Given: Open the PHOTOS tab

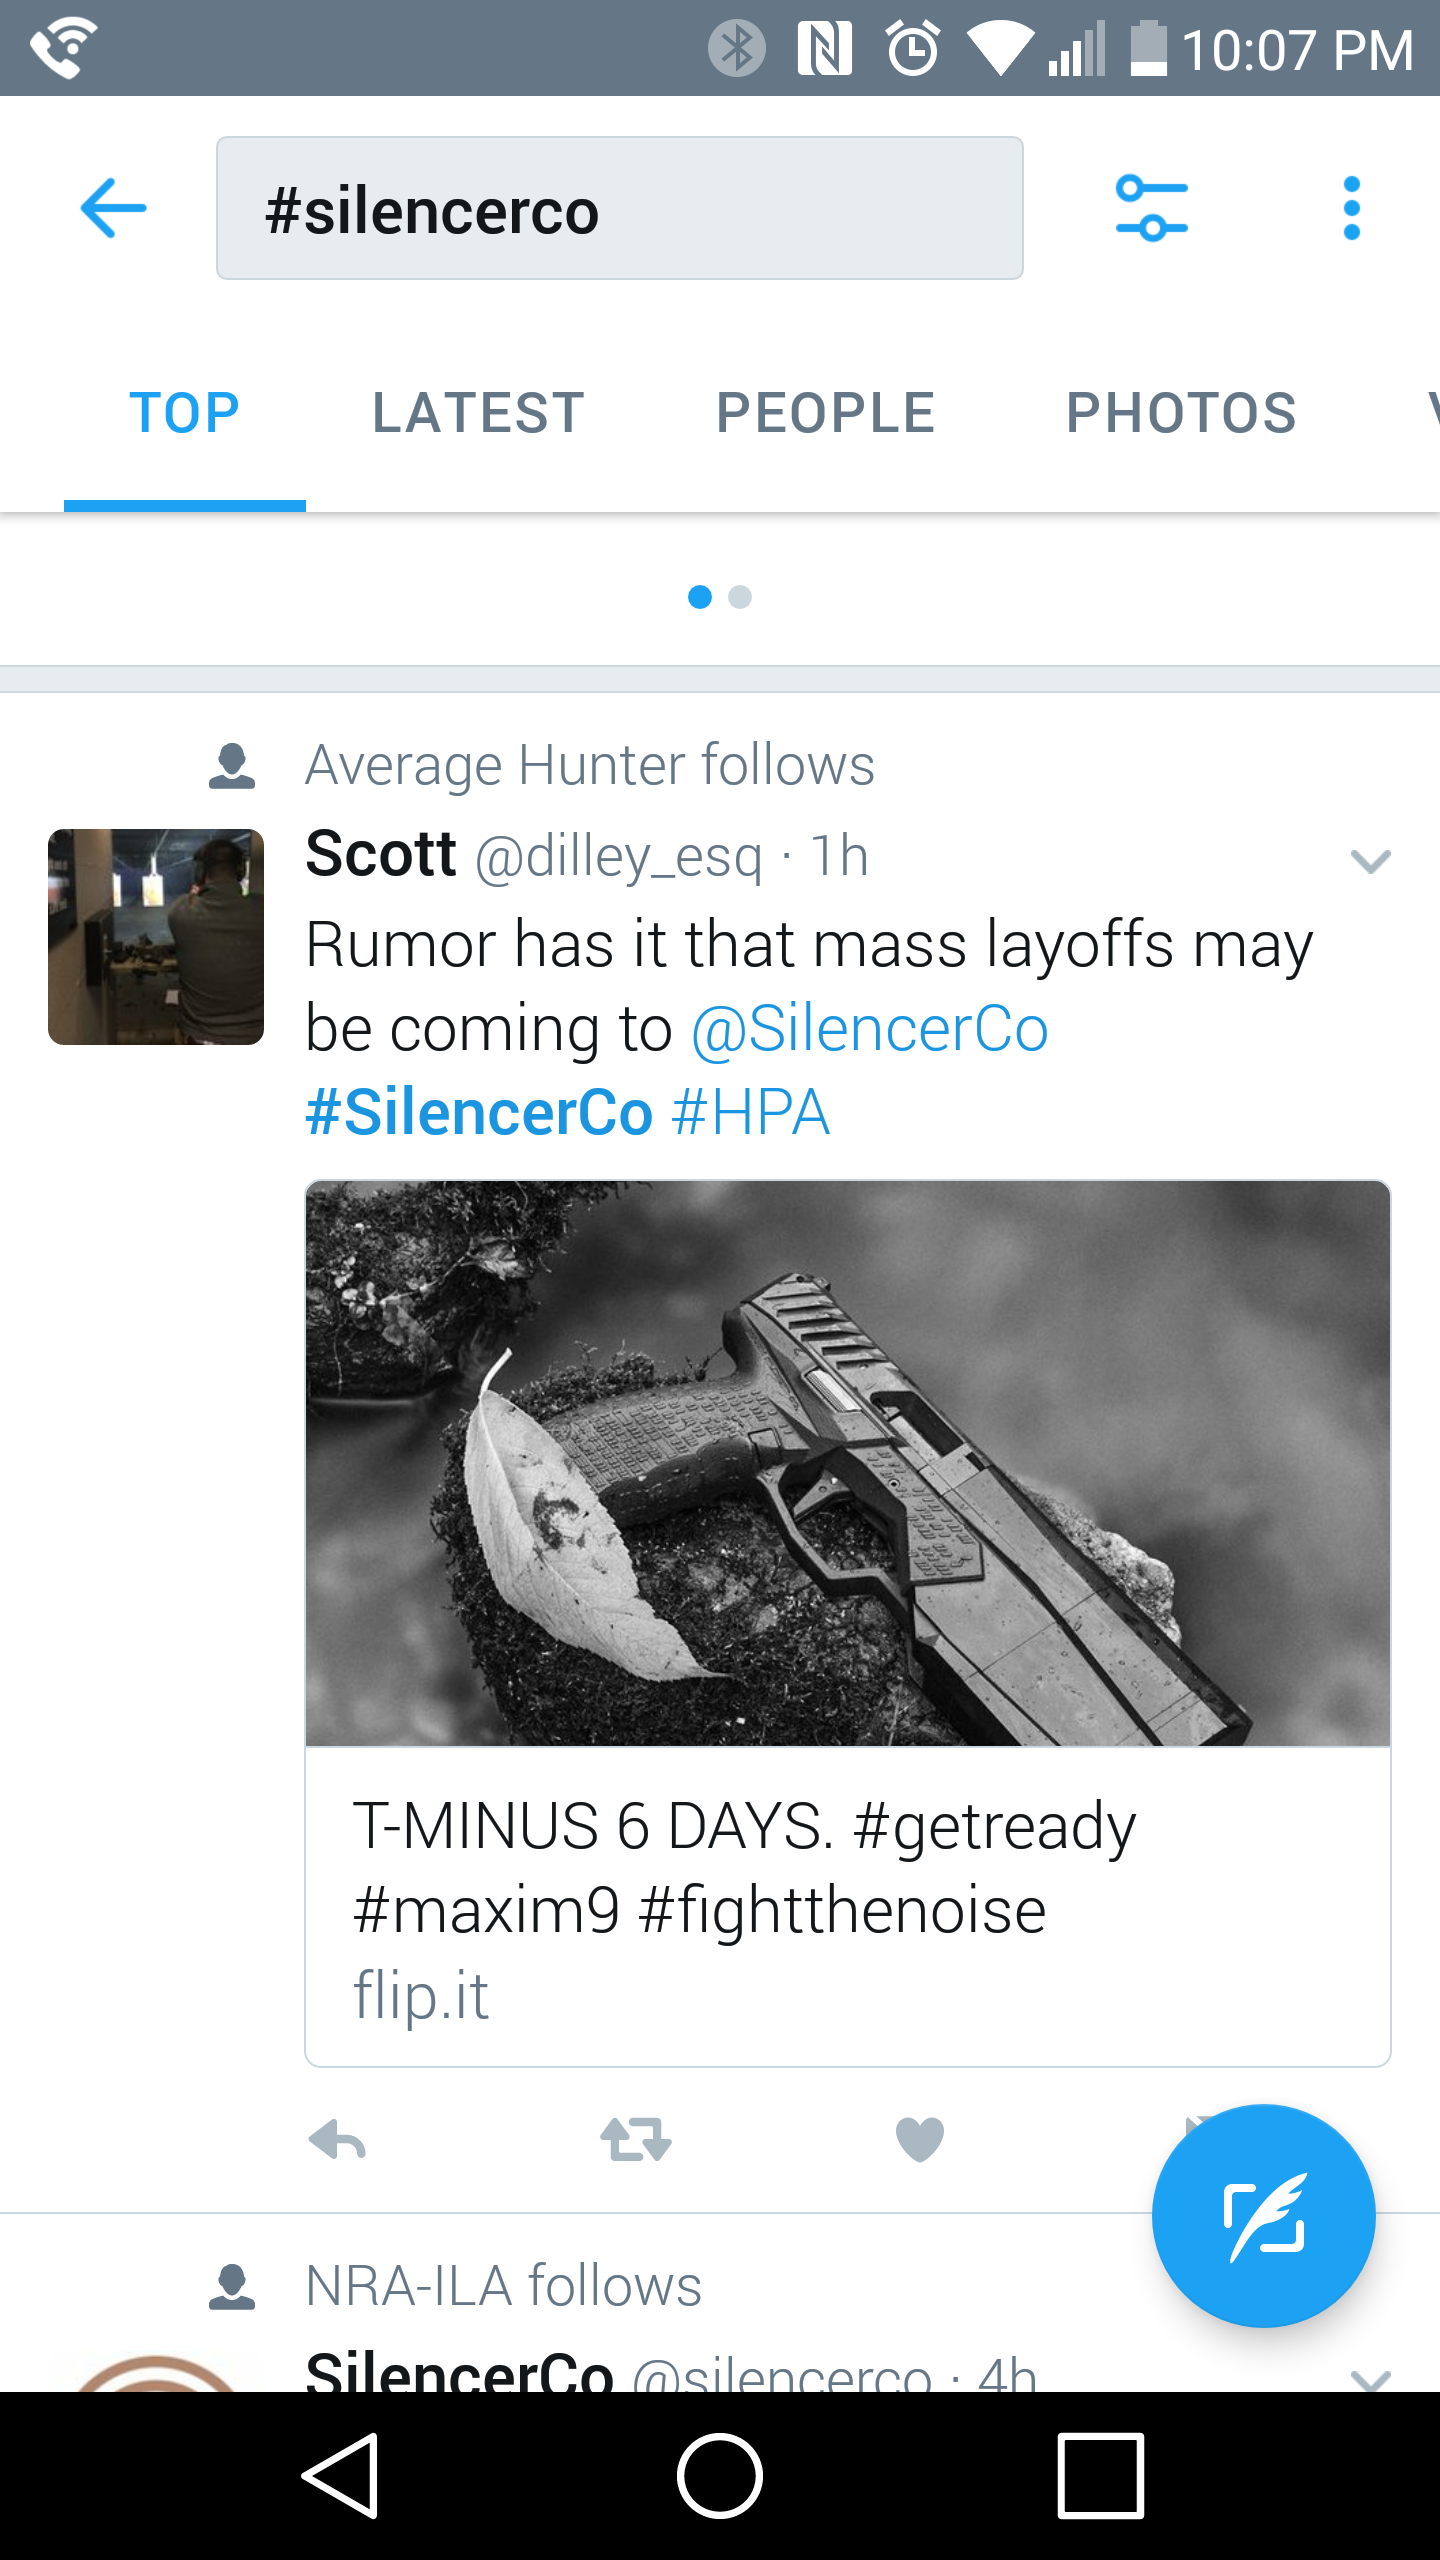Looking at the screenshot, I should coord(1182,413).
